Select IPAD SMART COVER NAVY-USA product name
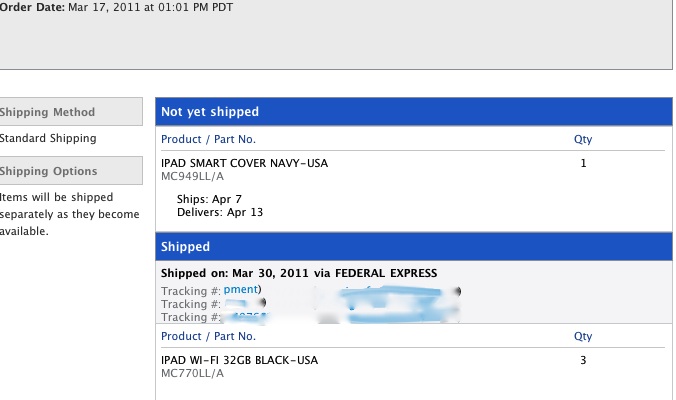The image size is (676, 400). pyautogui.click(x=244, y=163)
